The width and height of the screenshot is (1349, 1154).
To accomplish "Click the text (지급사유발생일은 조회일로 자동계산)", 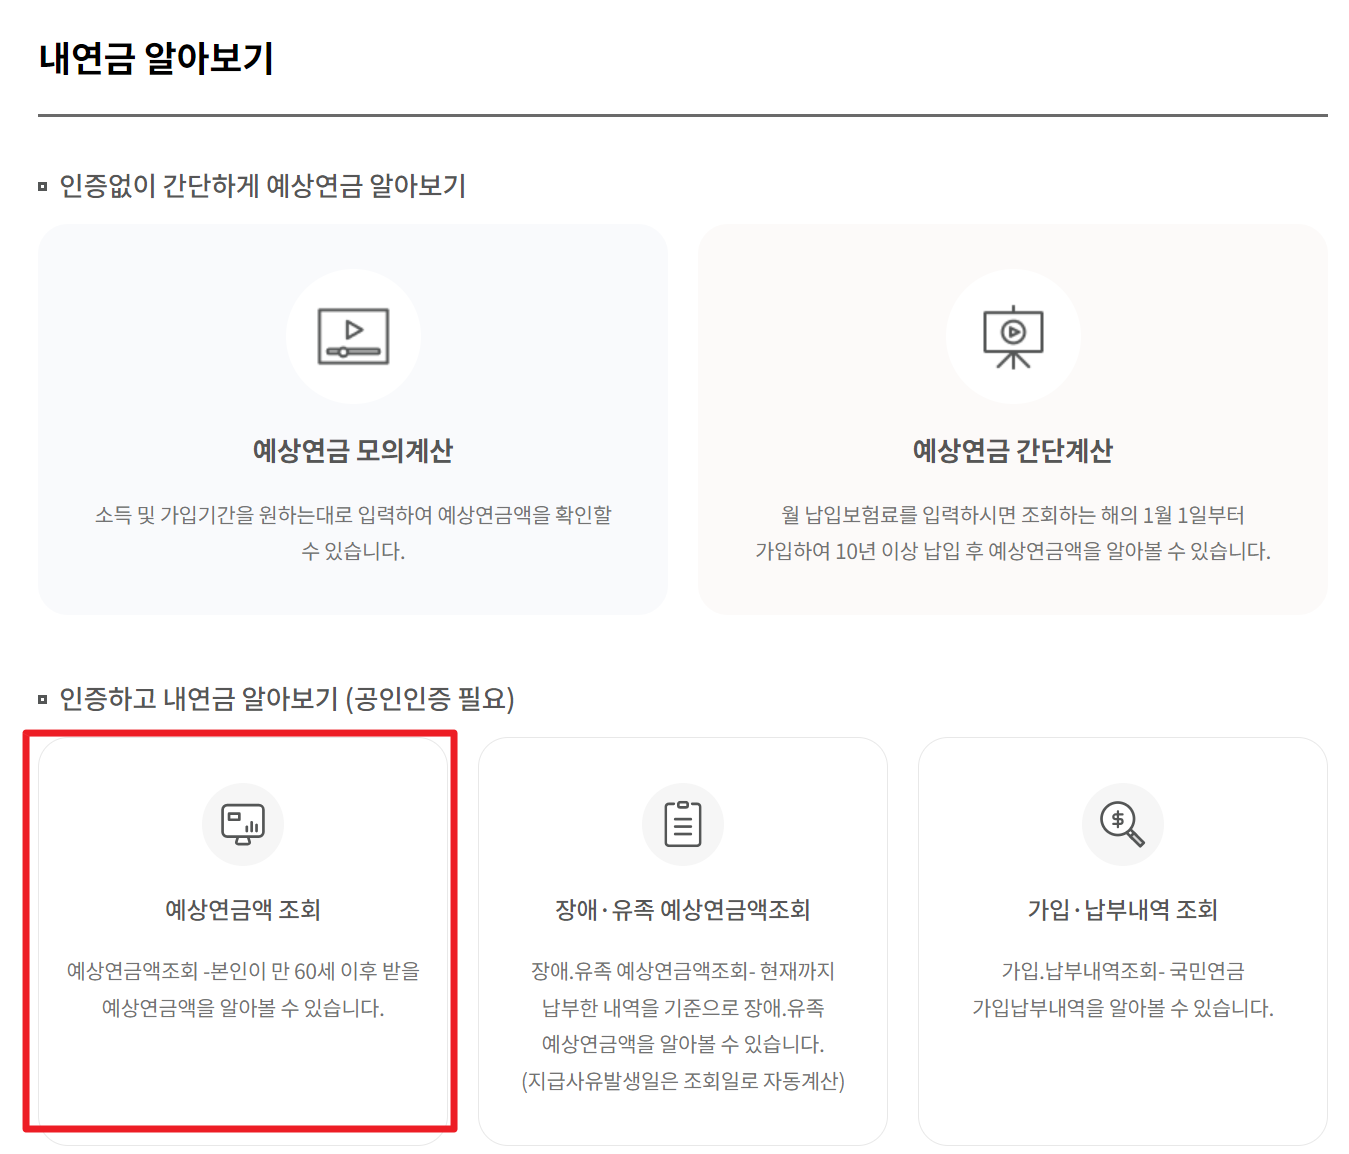I will [x=683, y=1081].
